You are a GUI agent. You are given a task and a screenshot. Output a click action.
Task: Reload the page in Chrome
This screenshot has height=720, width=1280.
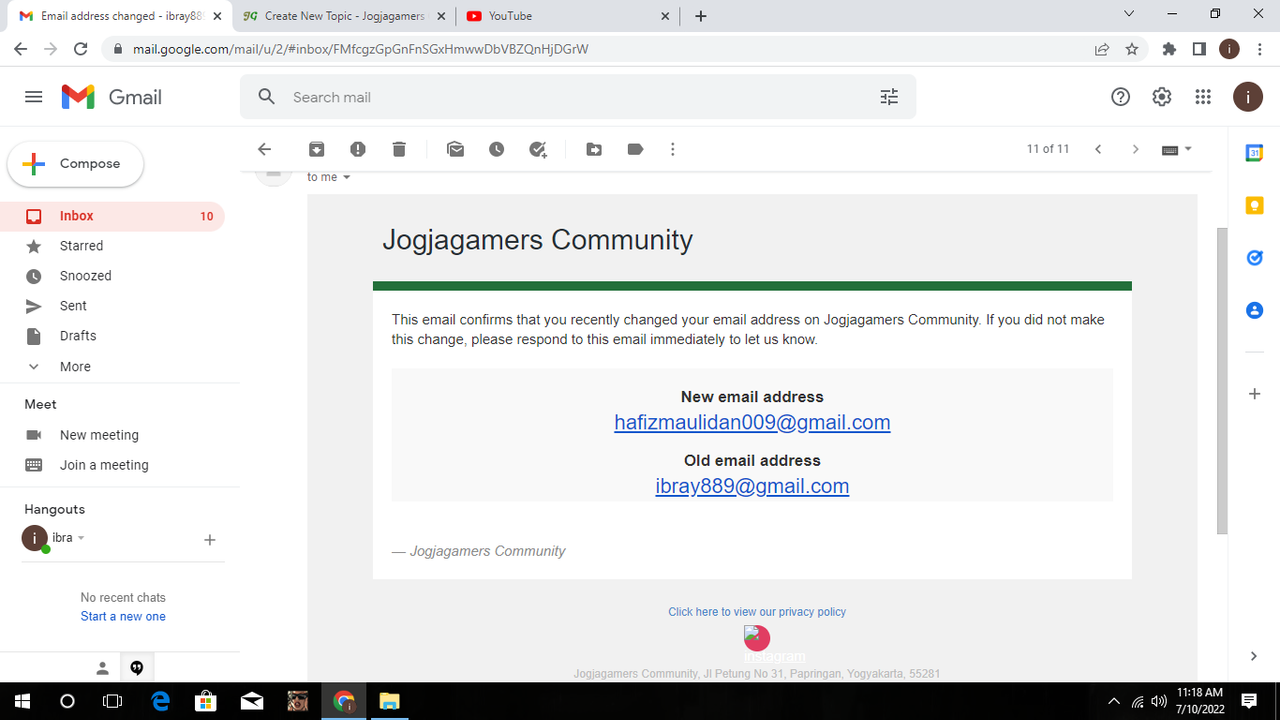(x=81, y=49)
